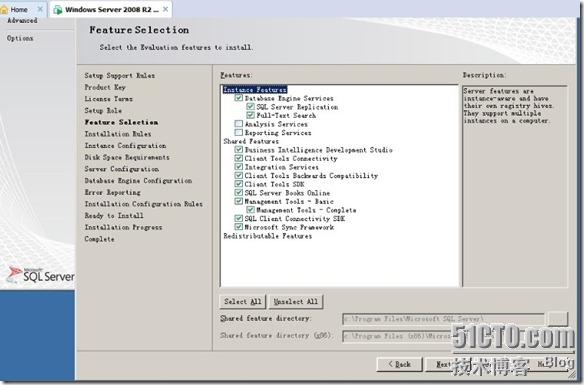Click the Windows Server VM tab icon

[x=58, y=10]
